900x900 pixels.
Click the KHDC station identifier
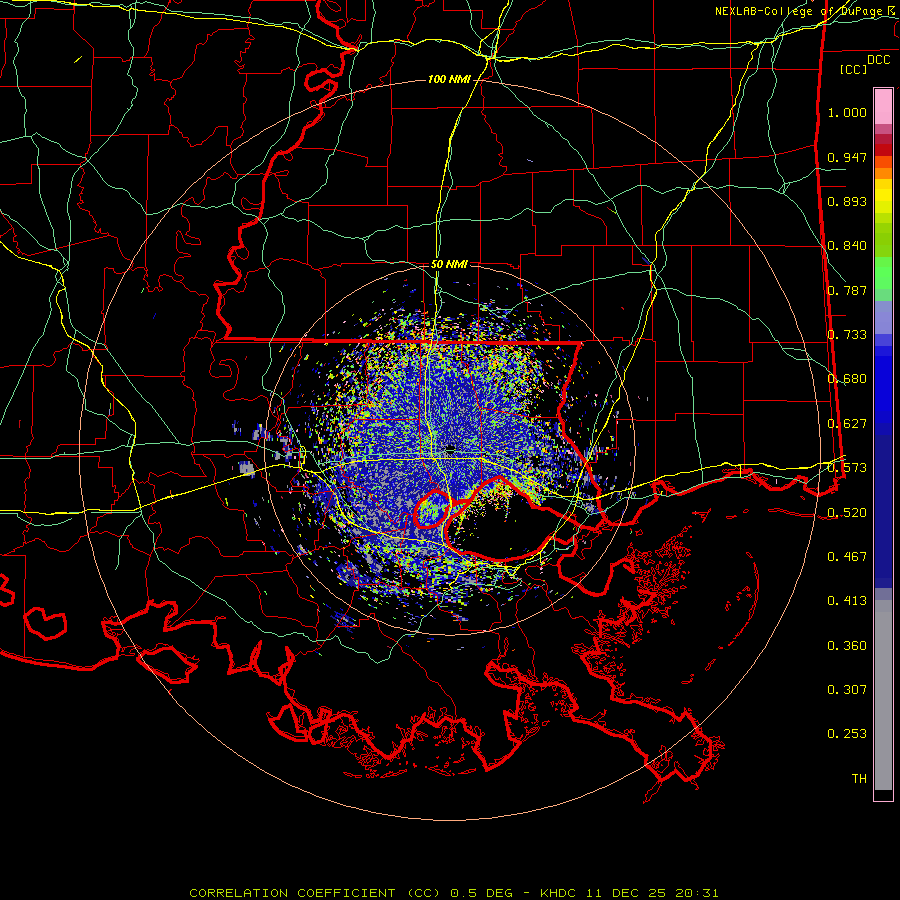[559, 893]
